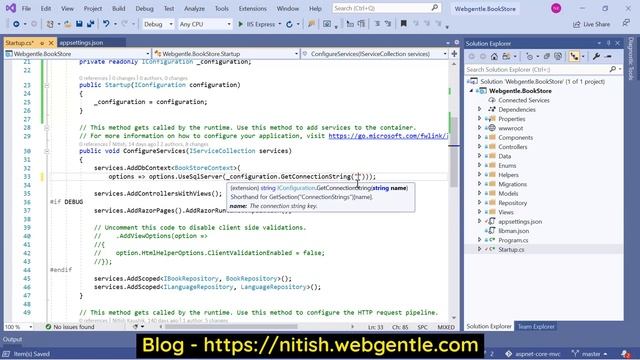Open the File menu
Screen dimensions: 640x360
click(x=26, y=8)
